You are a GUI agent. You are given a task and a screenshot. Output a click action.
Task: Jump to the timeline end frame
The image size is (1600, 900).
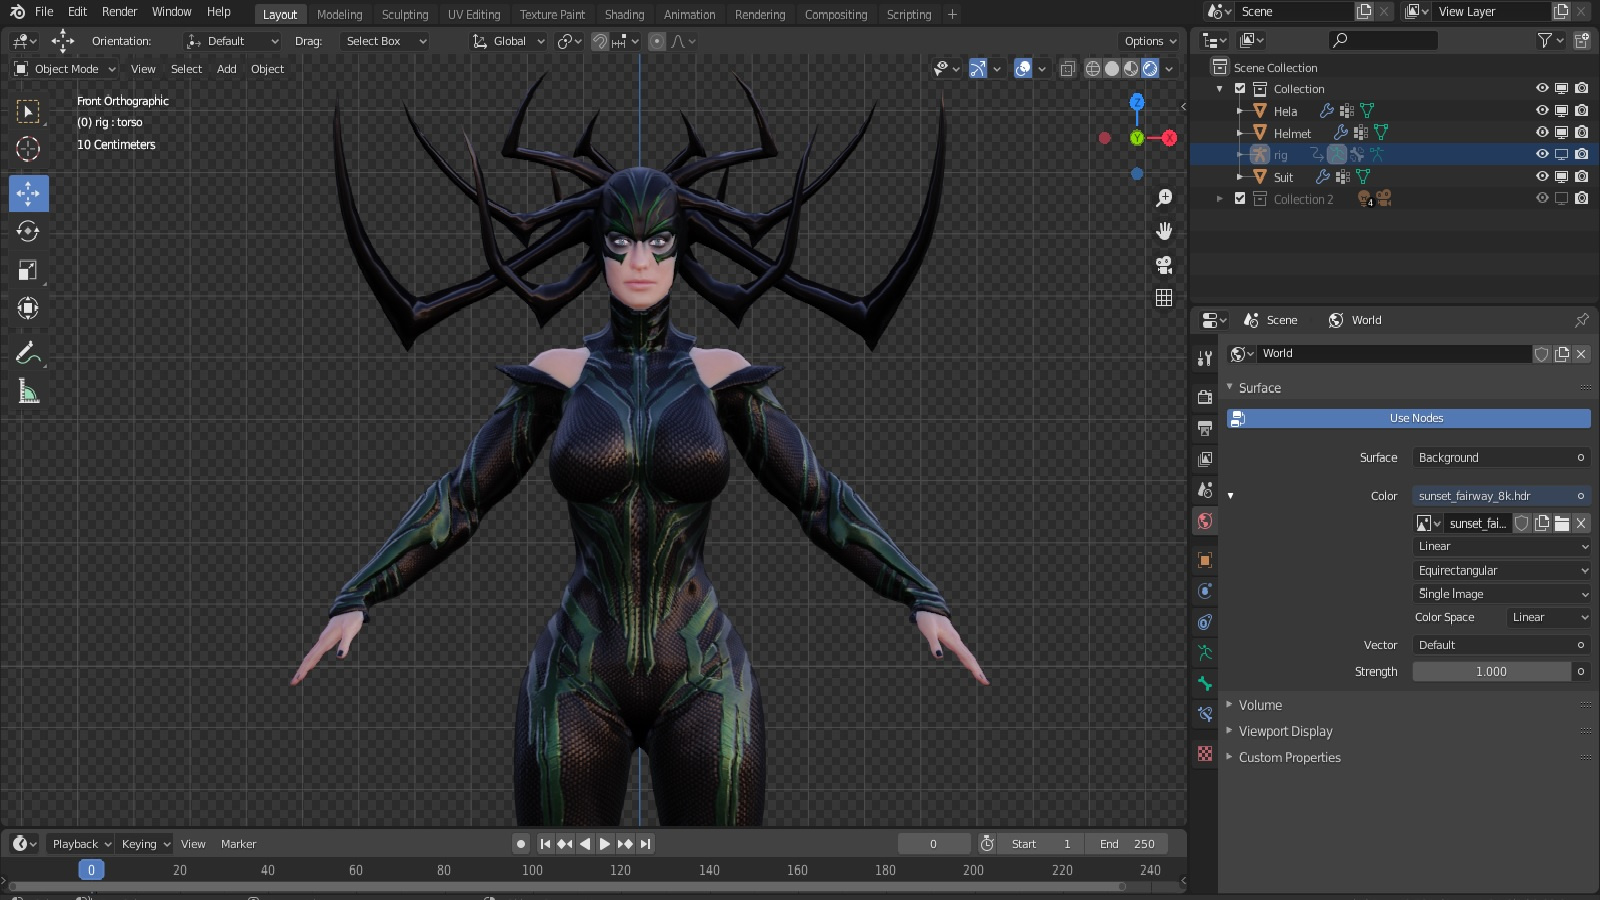(x=645, y=844)
